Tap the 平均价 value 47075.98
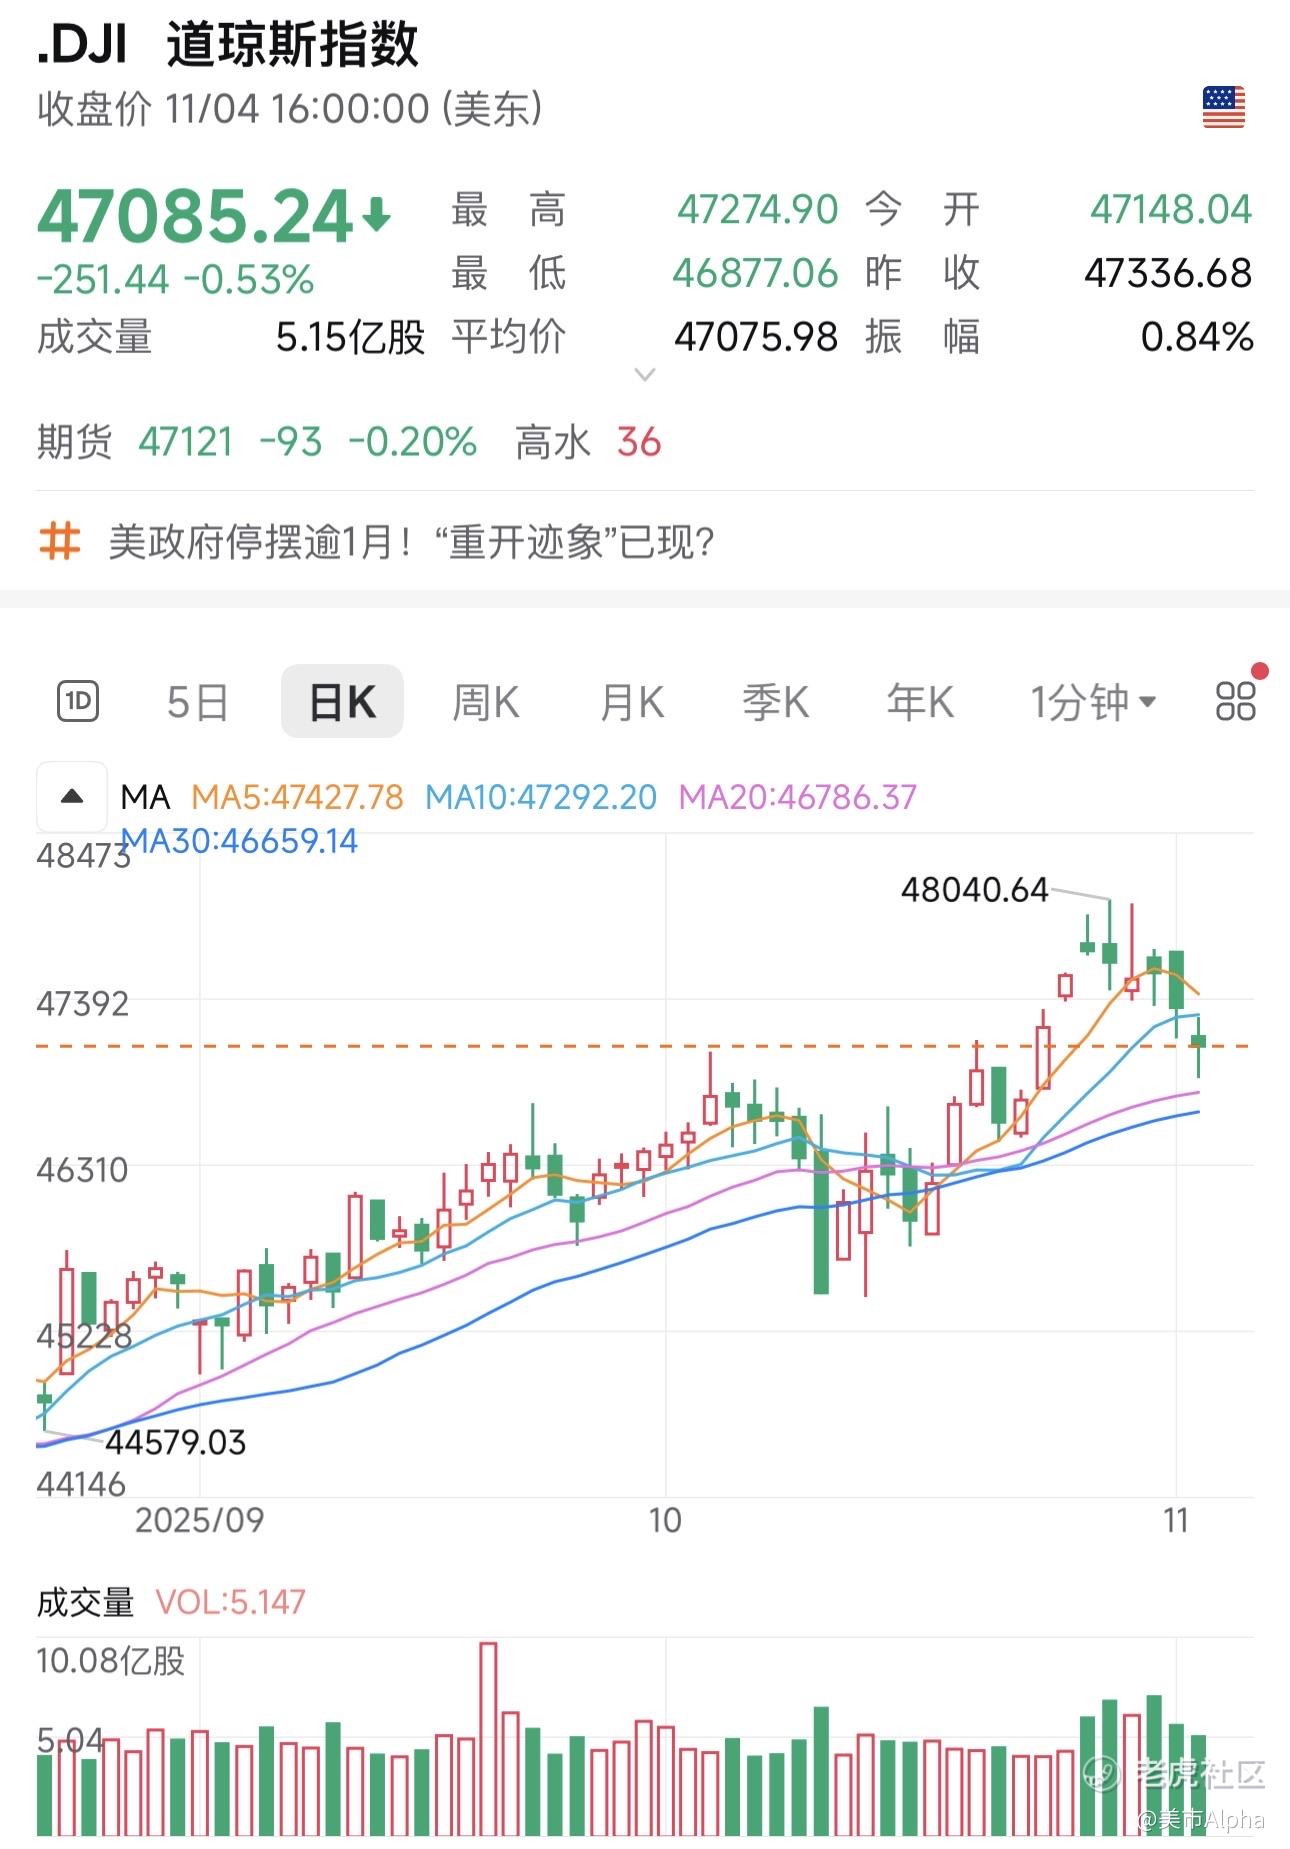This screenshot has height=1849, width=1290. point(756,337)
